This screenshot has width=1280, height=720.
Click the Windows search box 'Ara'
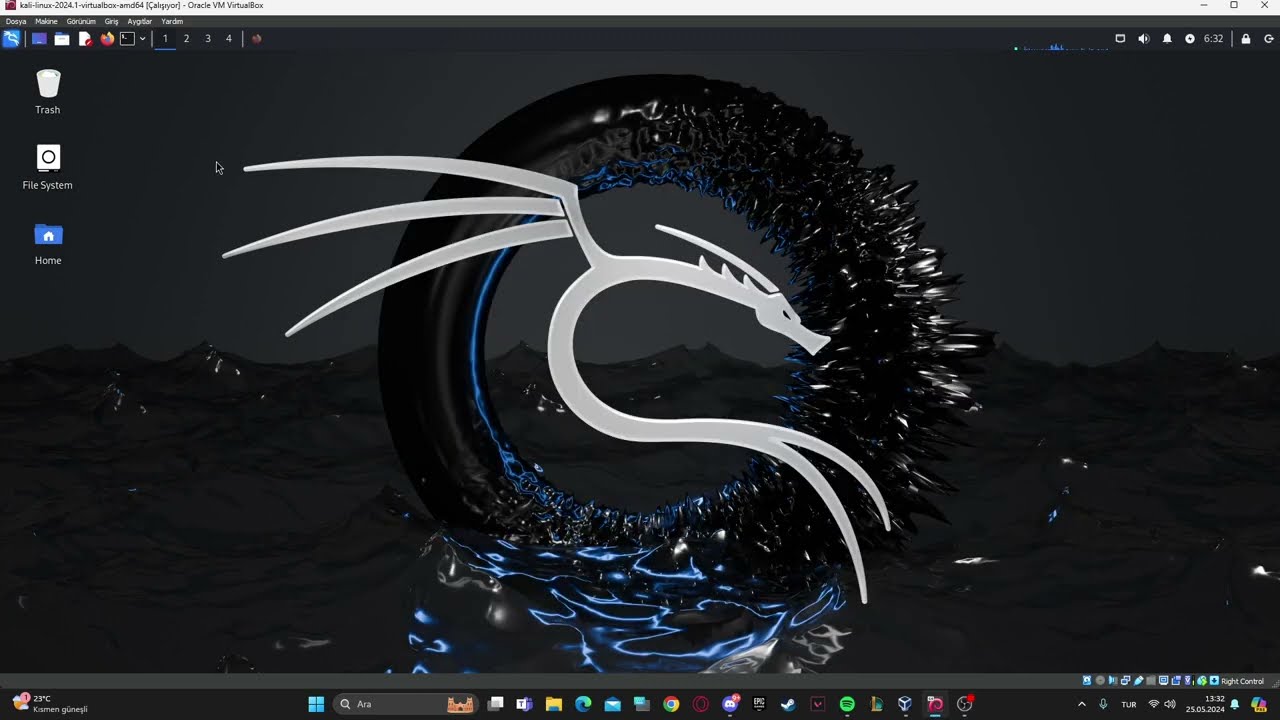pyautogui.click(x=404, y=704)
